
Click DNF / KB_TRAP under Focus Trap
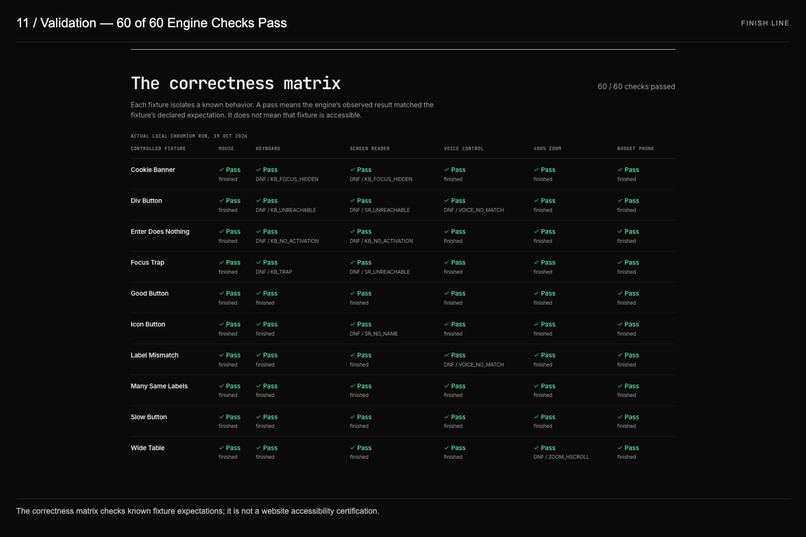coord(274,272)
